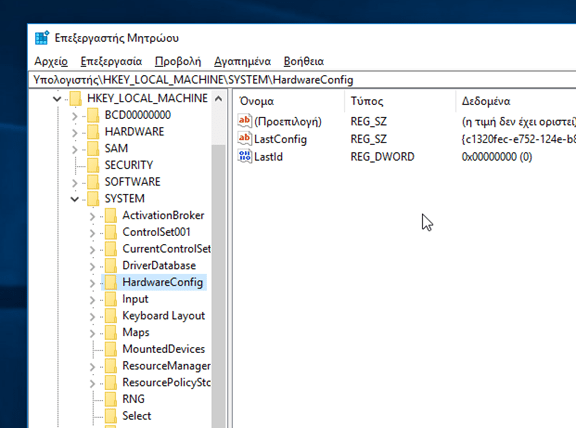Collapse the HKEY_LOCAL_MACHINE node
576x428 pixels.
[57, 98]
